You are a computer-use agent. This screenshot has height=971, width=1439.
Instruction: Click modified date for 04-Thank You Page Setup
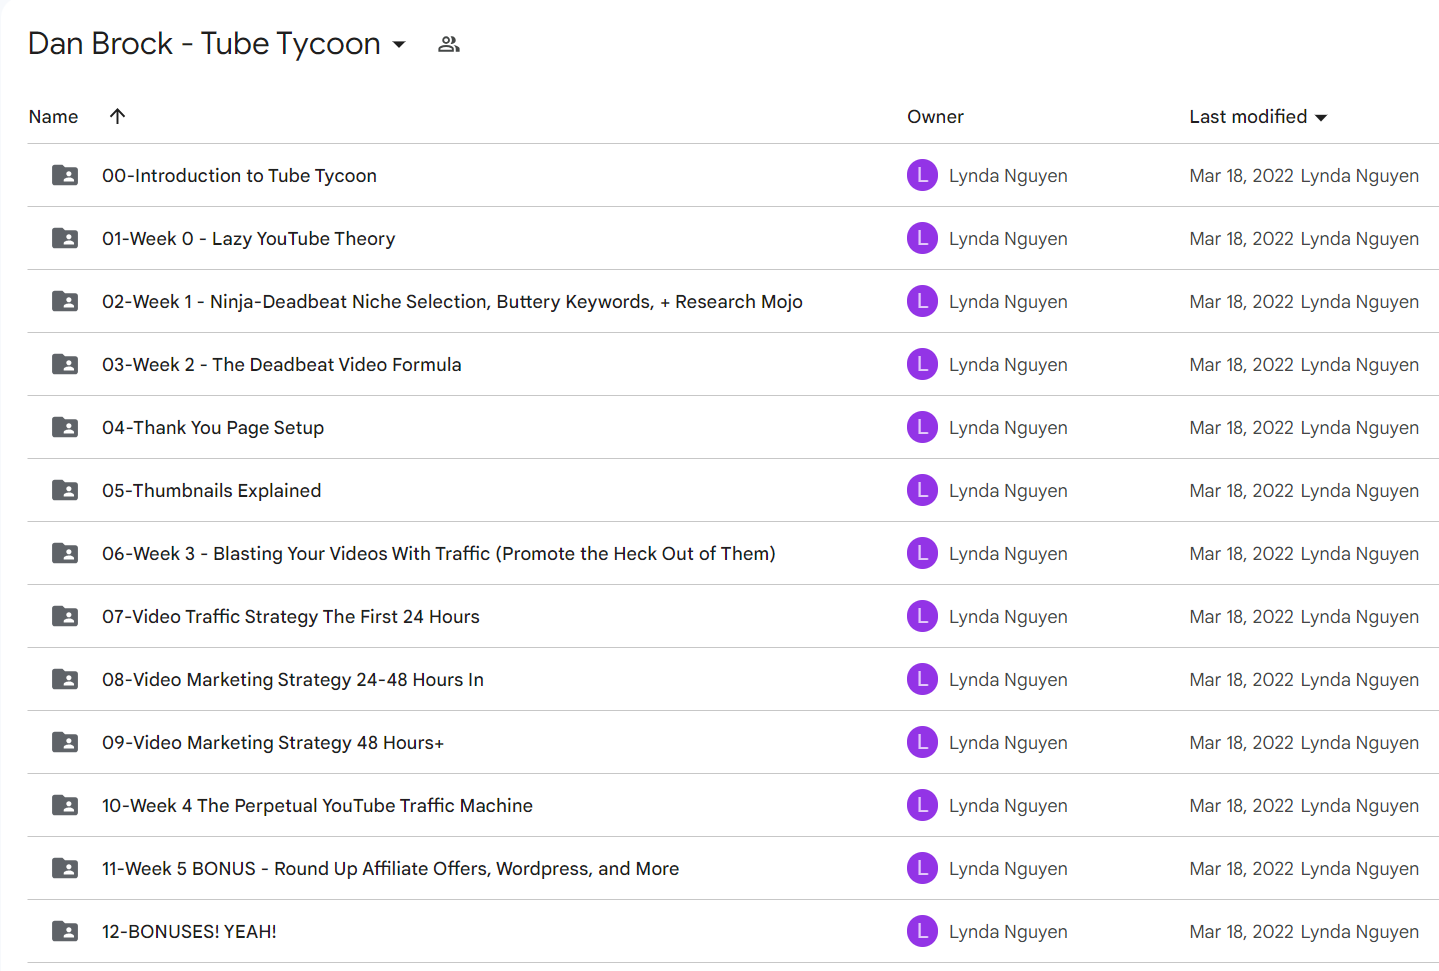(1241, 428)
